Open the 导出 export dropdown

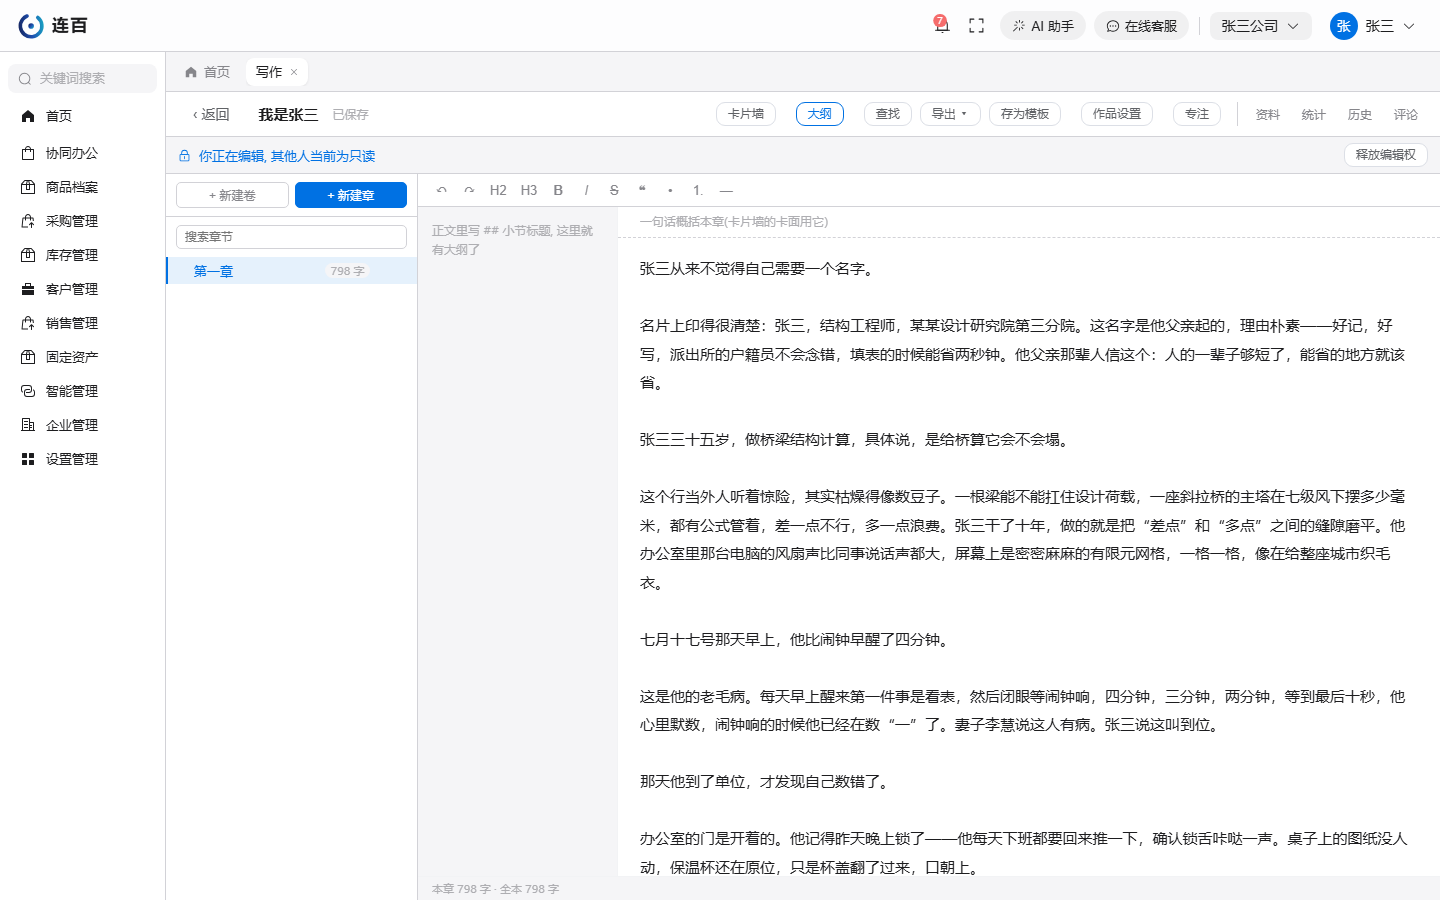pyautogui.click(x=950, y=114)
